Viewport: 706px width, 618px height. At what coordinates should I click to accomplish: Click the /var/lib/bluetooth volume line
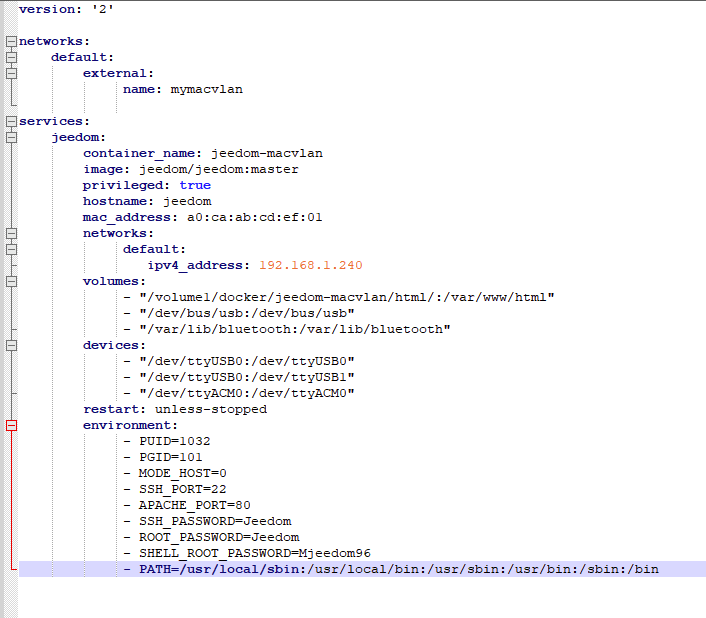click(287, 329)
